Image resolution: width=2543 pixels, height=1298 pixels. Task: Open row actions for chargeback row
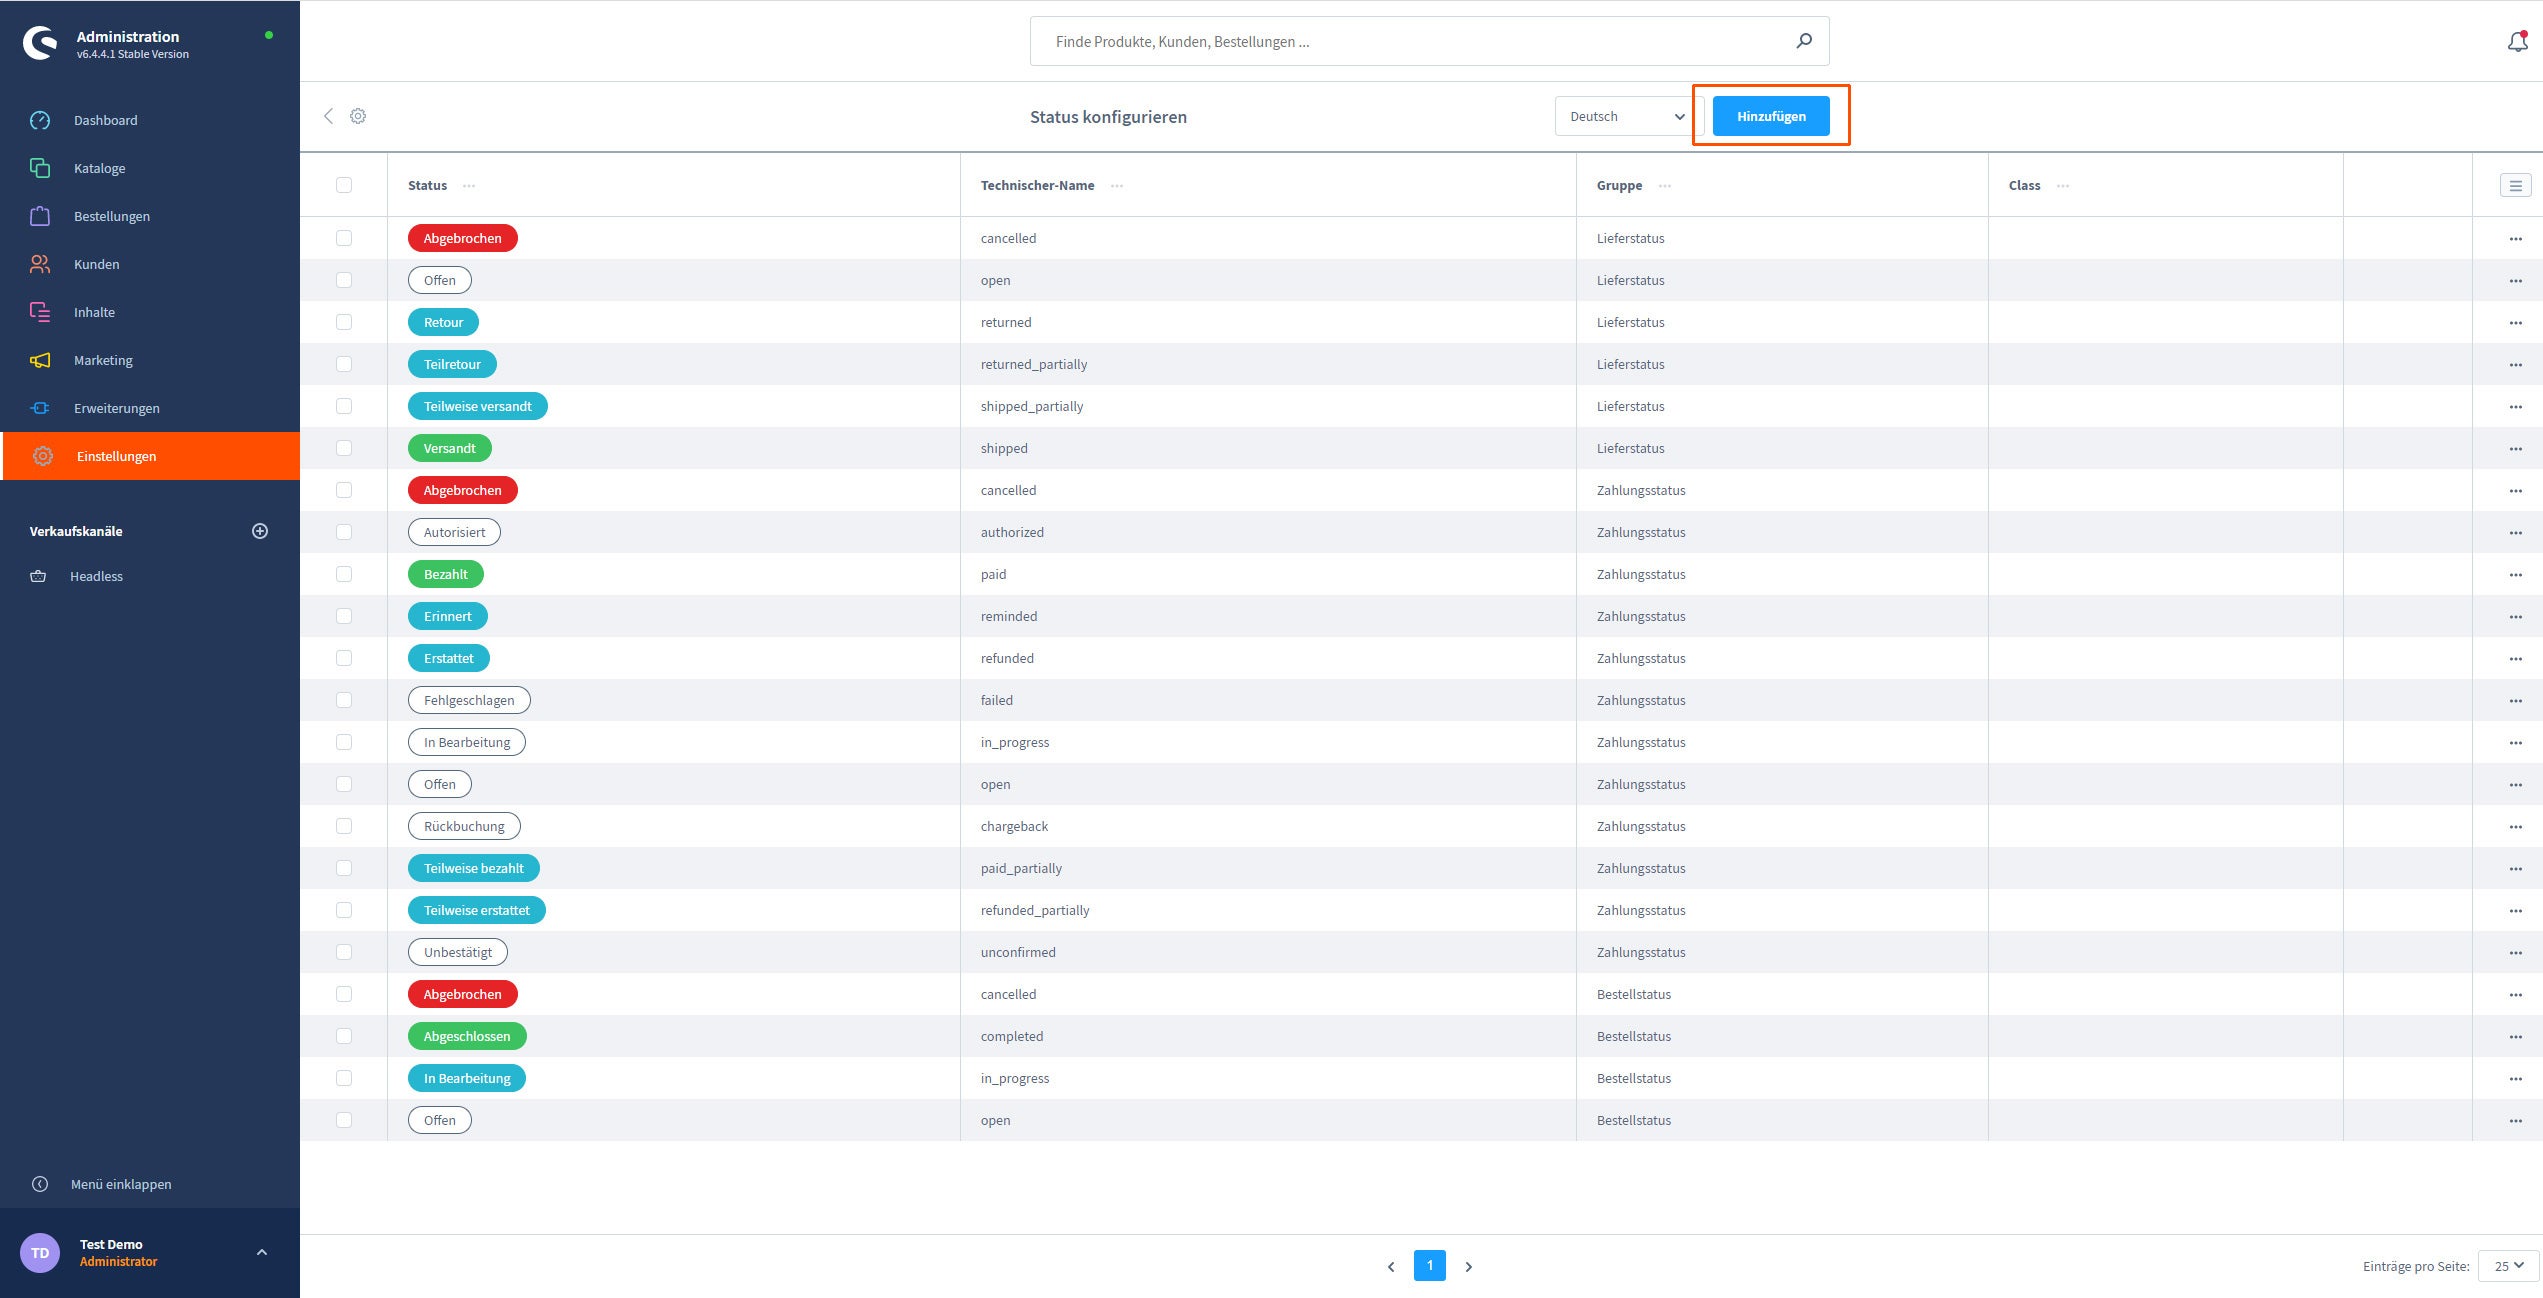coord(2516,826)
